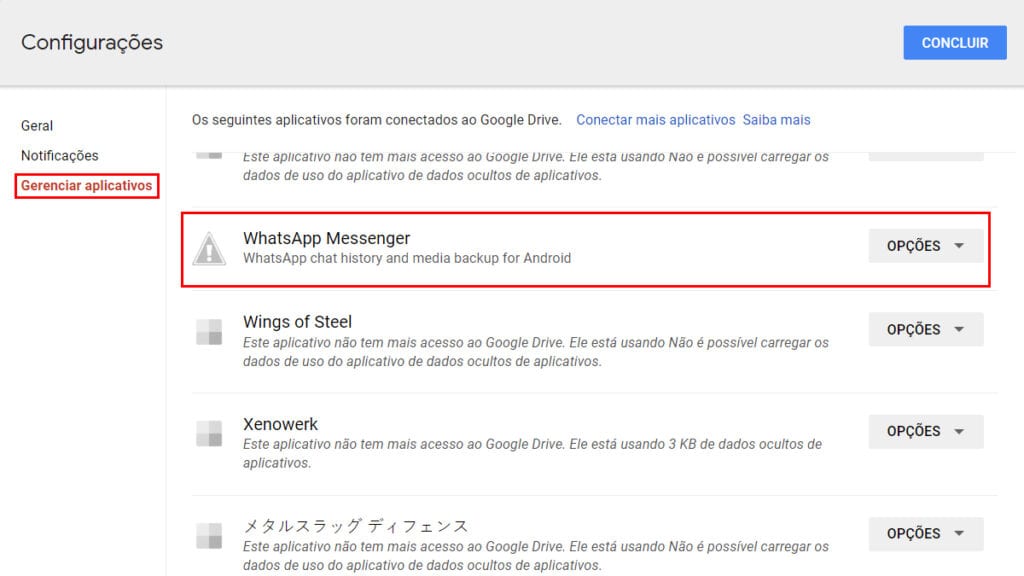The width and height of the screenshot is (1024, 576).
Task: Expand OPÇÕES for Wings of Steel
Action: pyautogui.click(x=925, y=329)
